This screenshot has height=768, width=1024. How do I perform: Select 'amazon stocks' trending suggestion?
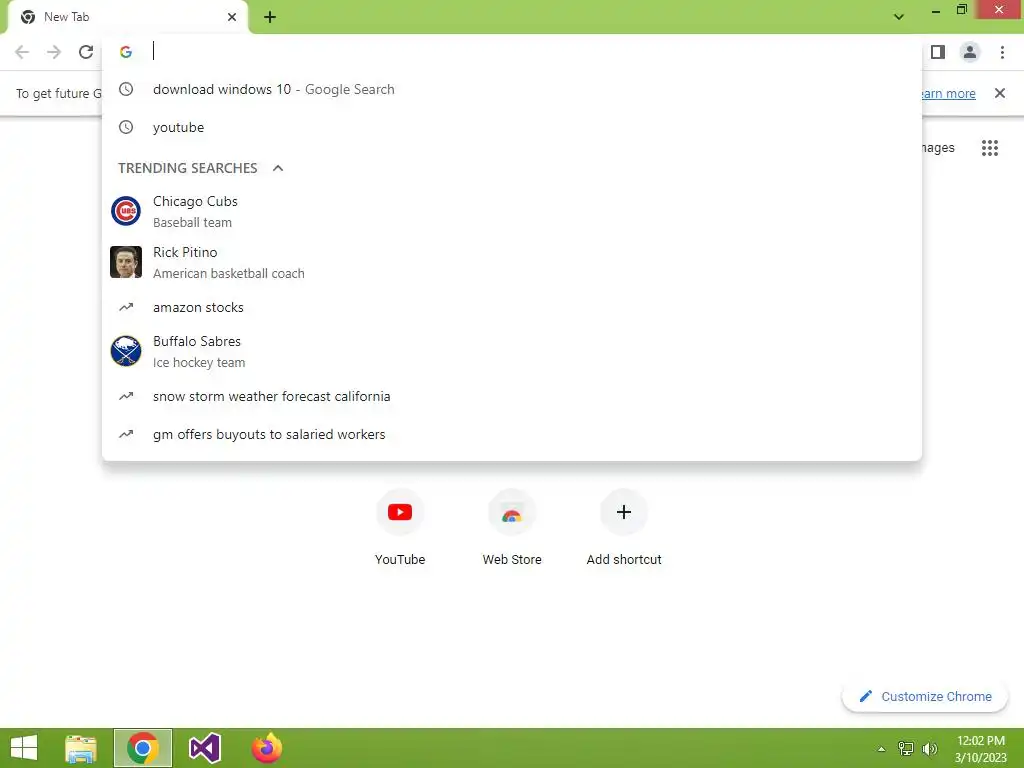point(512,308)
